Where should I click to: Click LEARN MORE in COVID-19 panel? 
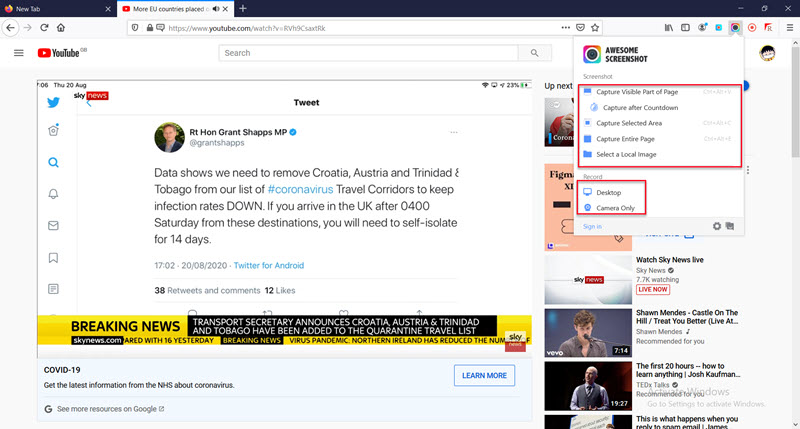click(x=484, y=375)
